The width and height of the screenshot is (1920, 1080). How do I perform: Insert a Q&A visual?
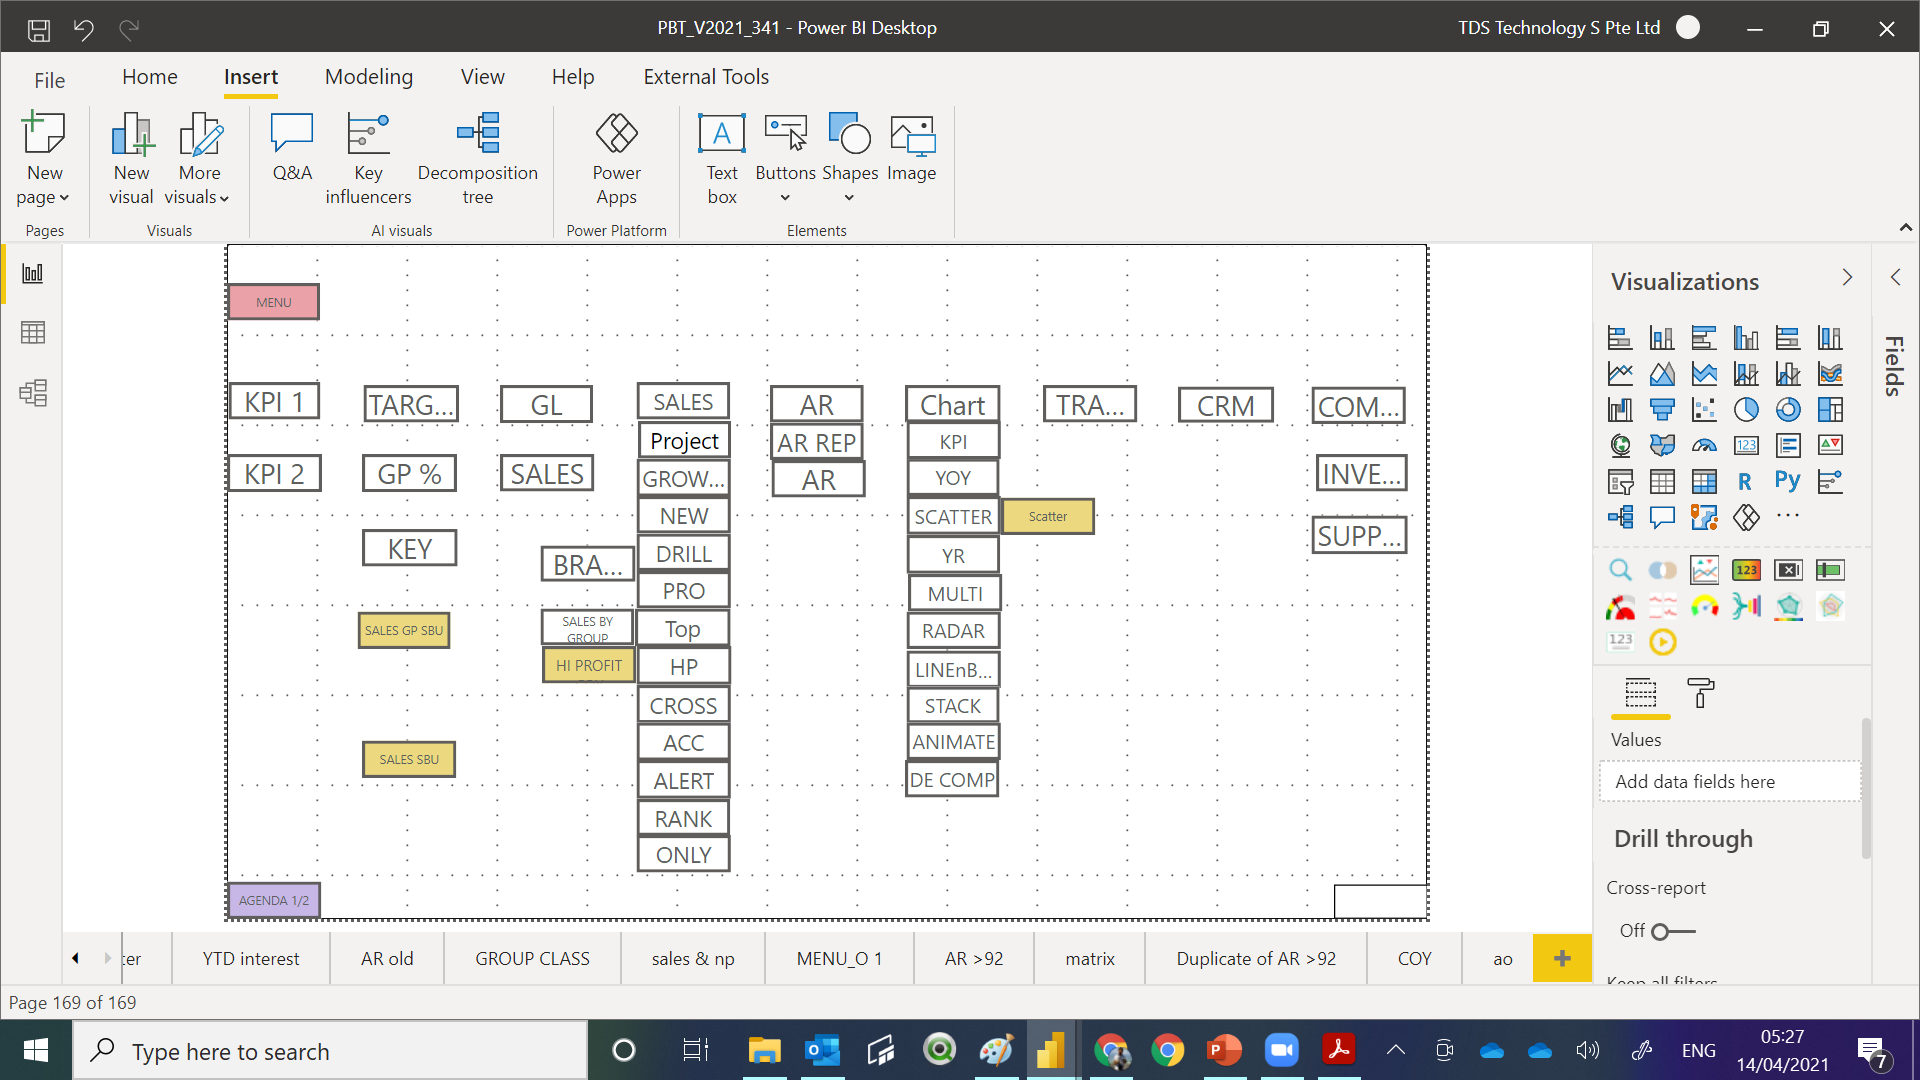click(x=292, y=147)
